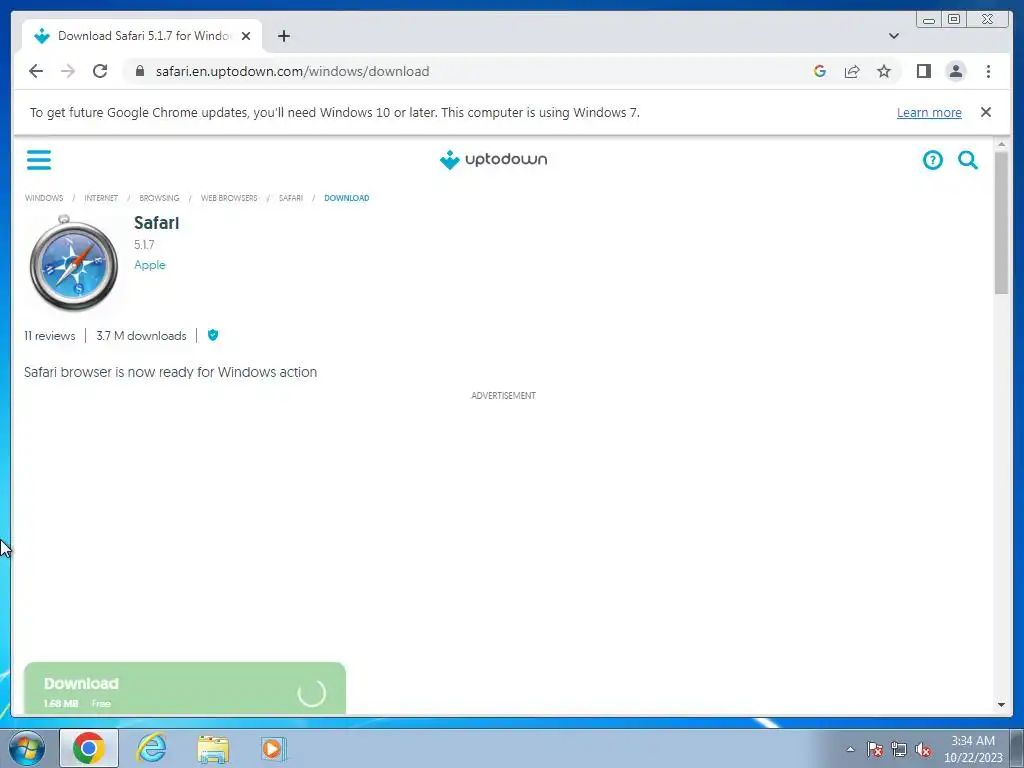Close the Download Safari tab
Image resolution: width=1024 pixels, height=768 pixels.
[x=246, y=36]
